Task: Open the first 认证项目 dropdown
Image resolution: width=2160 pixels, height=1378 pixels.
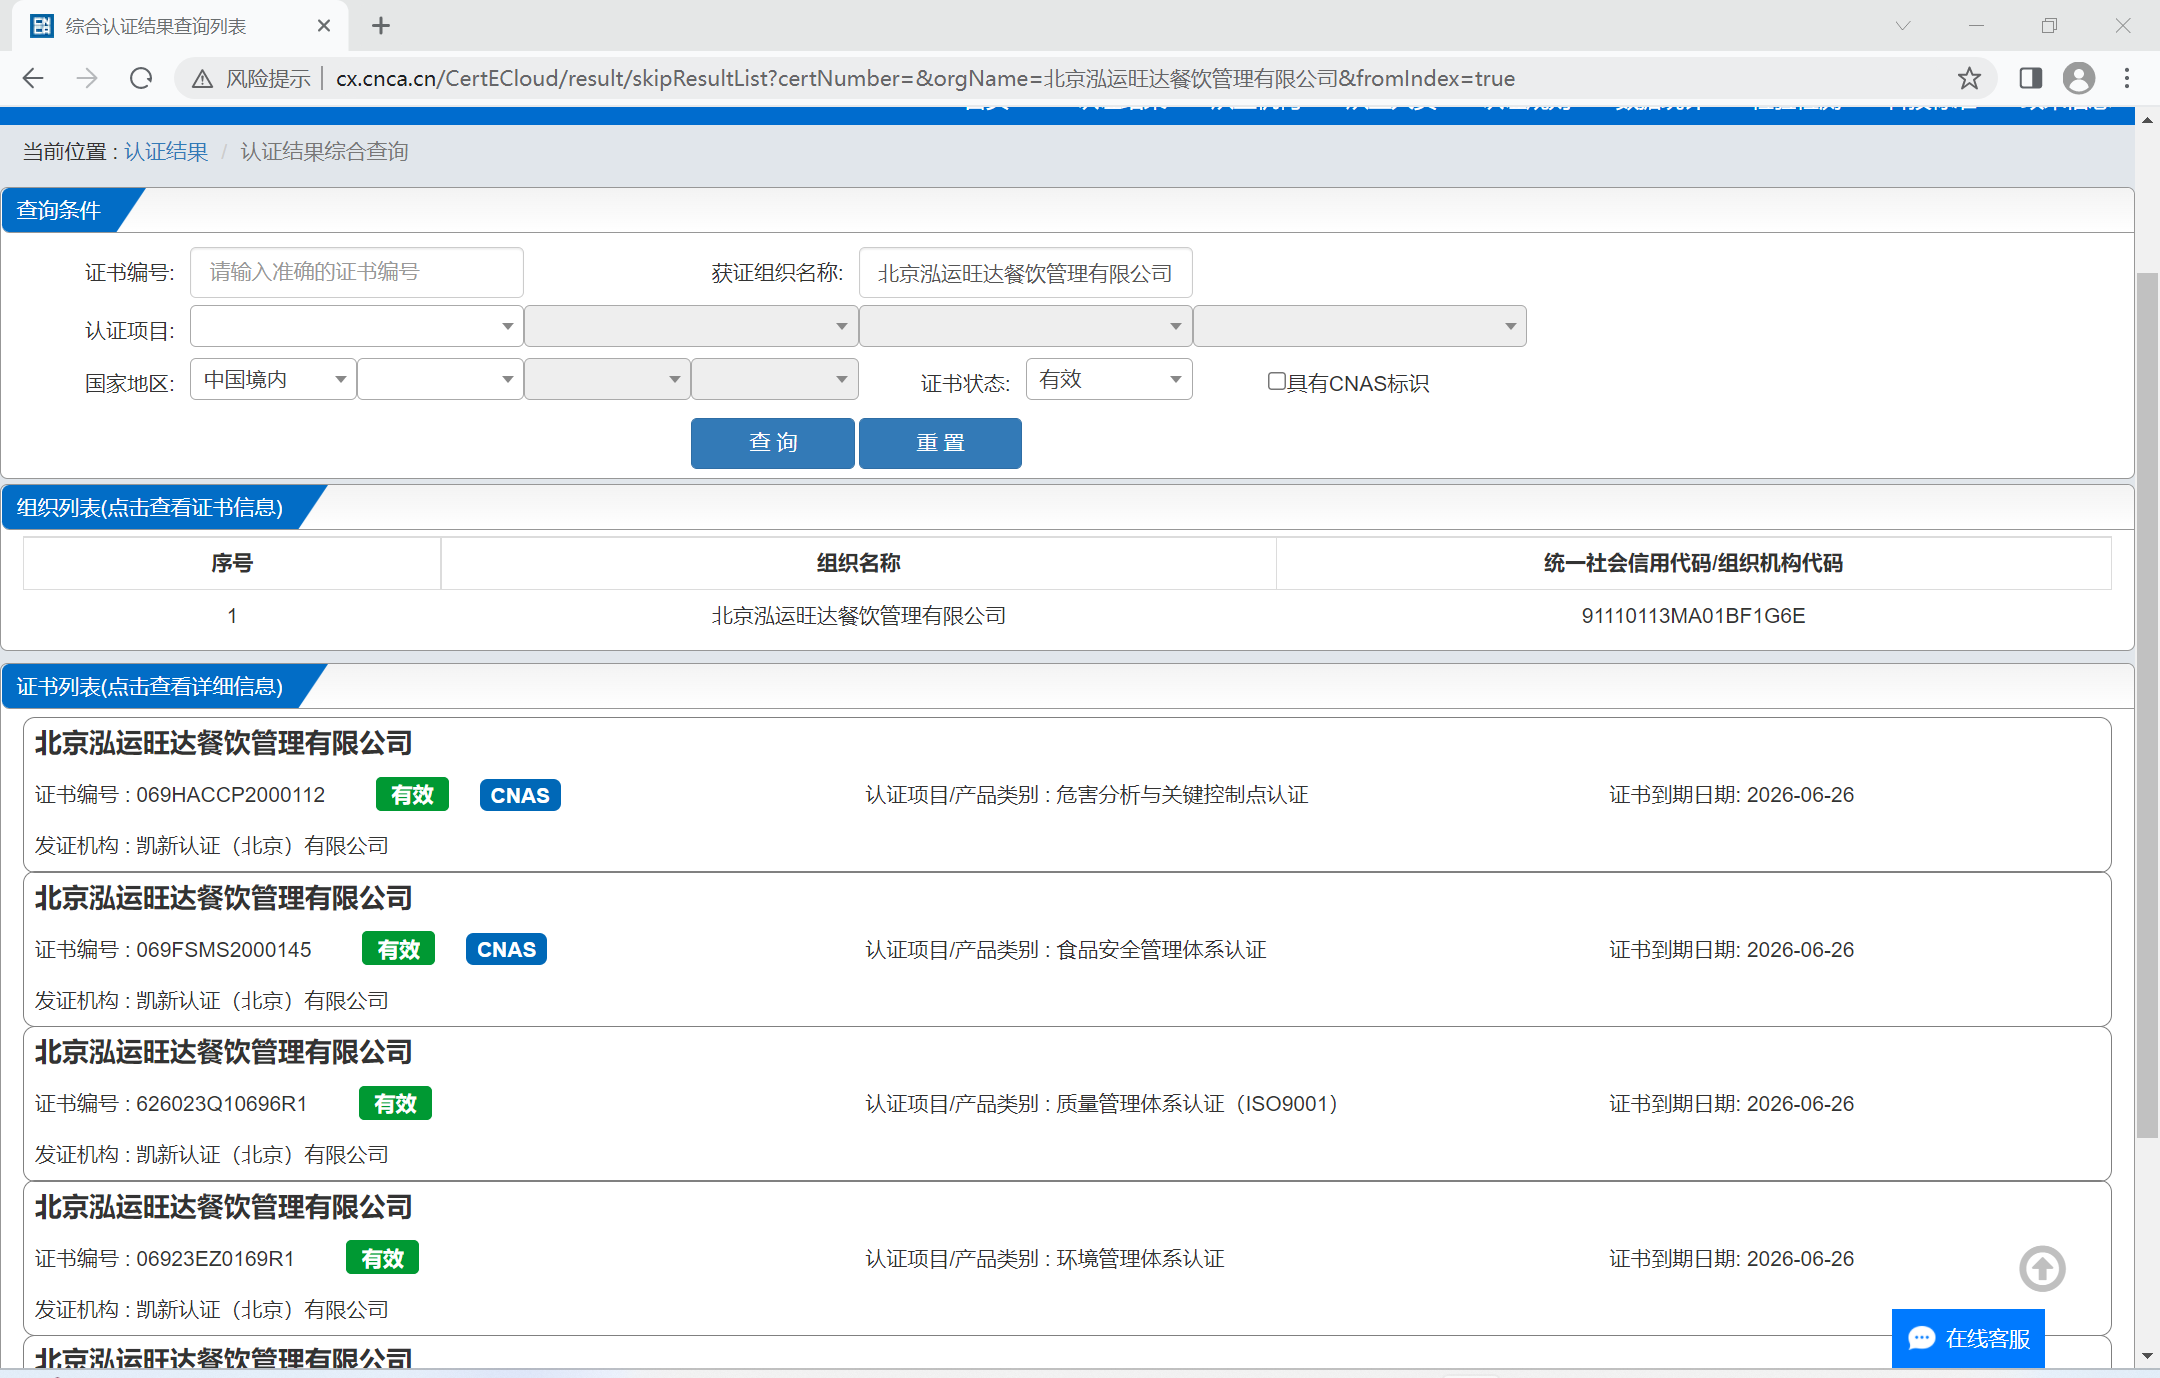Action: pyautogui.click(x=357, y=326)
